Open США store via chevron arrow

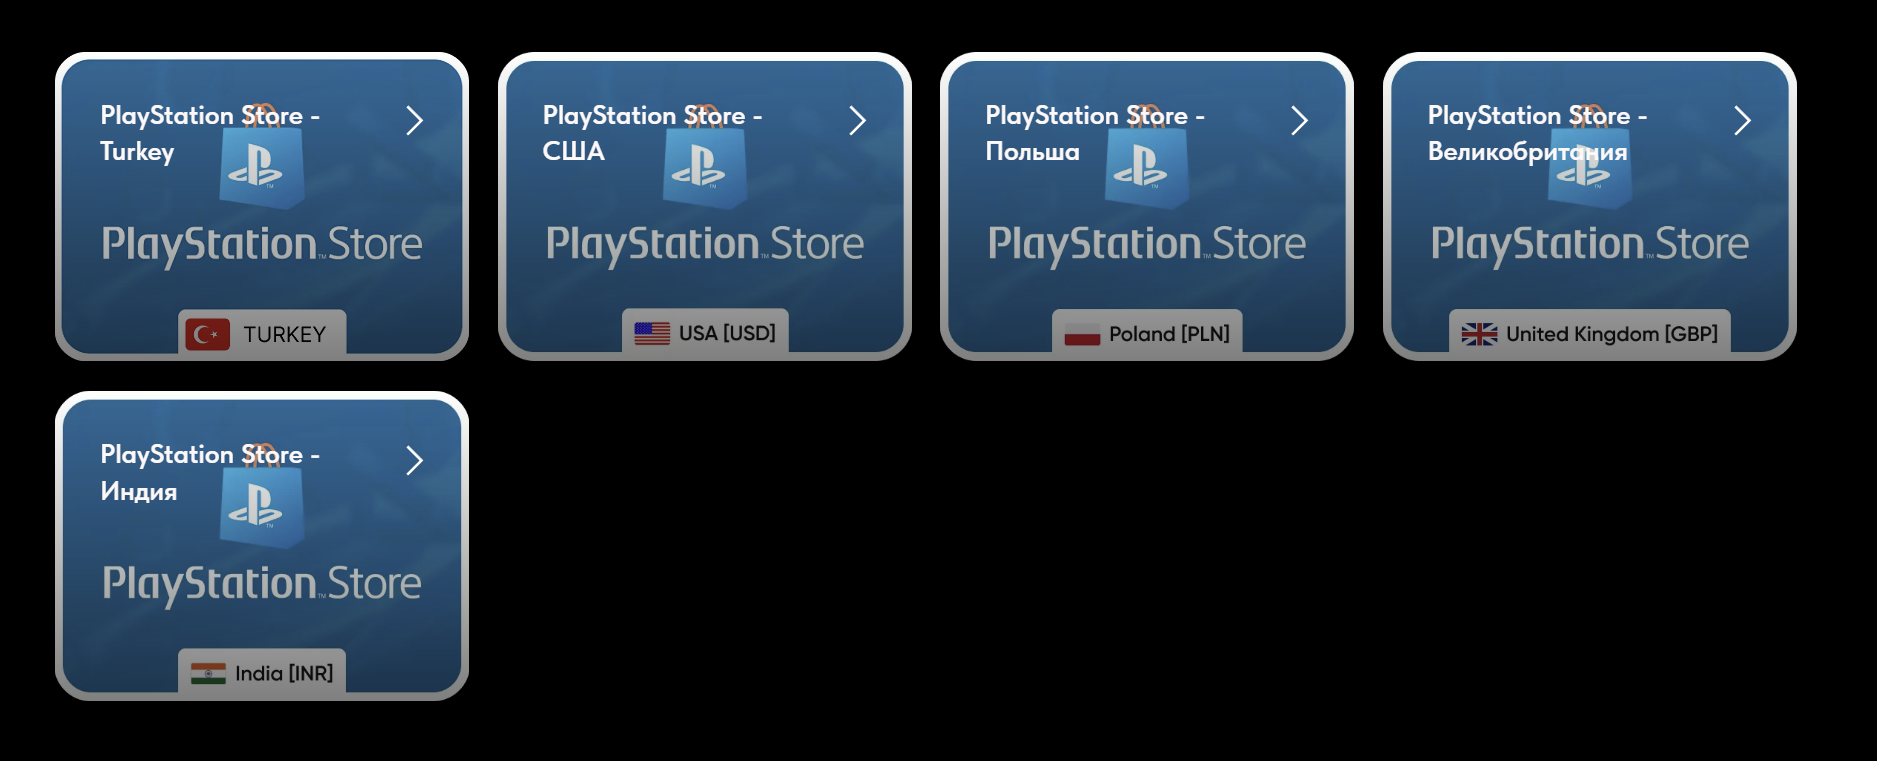tap(857, 121)
